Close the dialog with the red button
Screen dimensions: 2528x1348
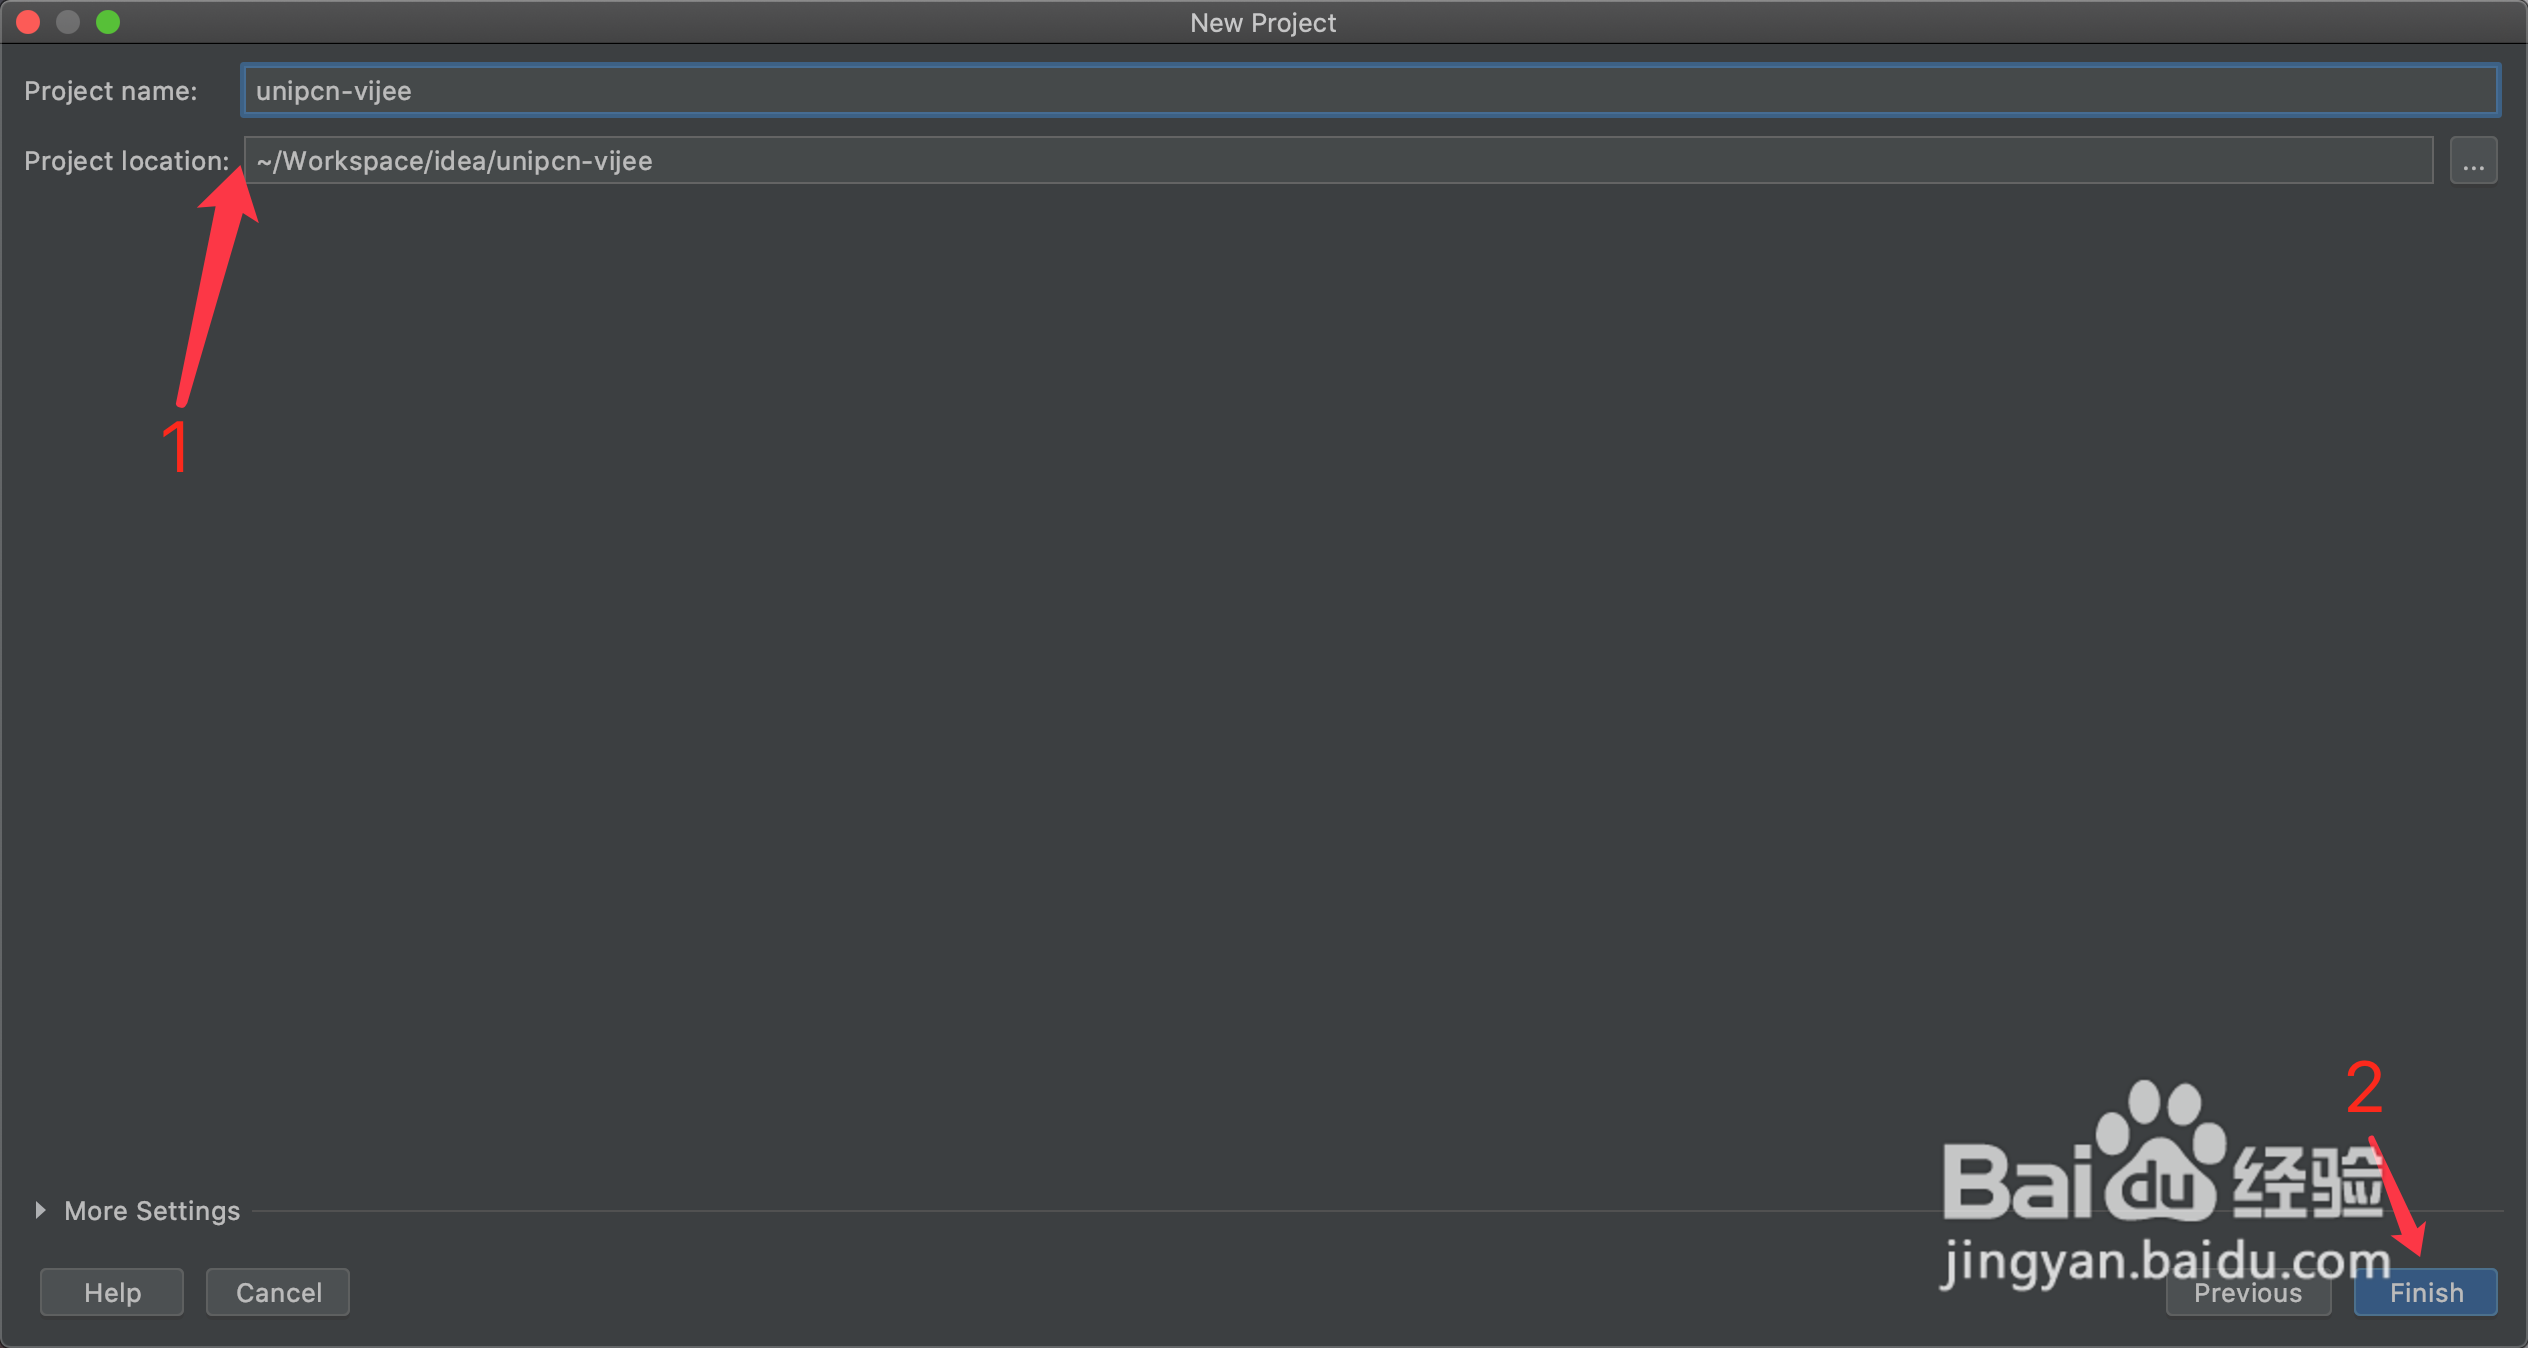(28, 22)
